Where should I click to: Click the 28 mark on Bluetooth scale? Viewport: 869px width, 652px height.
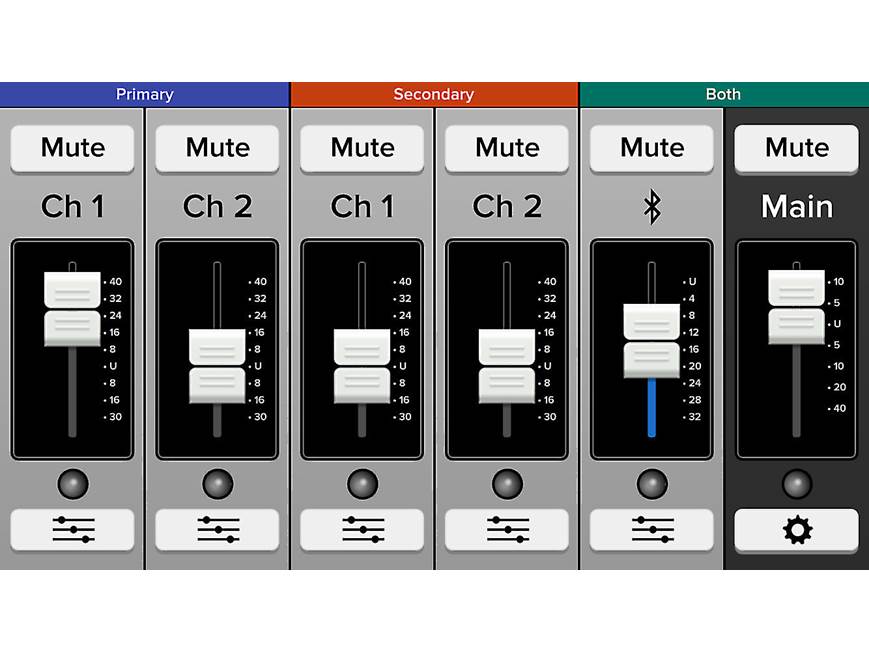692,400
